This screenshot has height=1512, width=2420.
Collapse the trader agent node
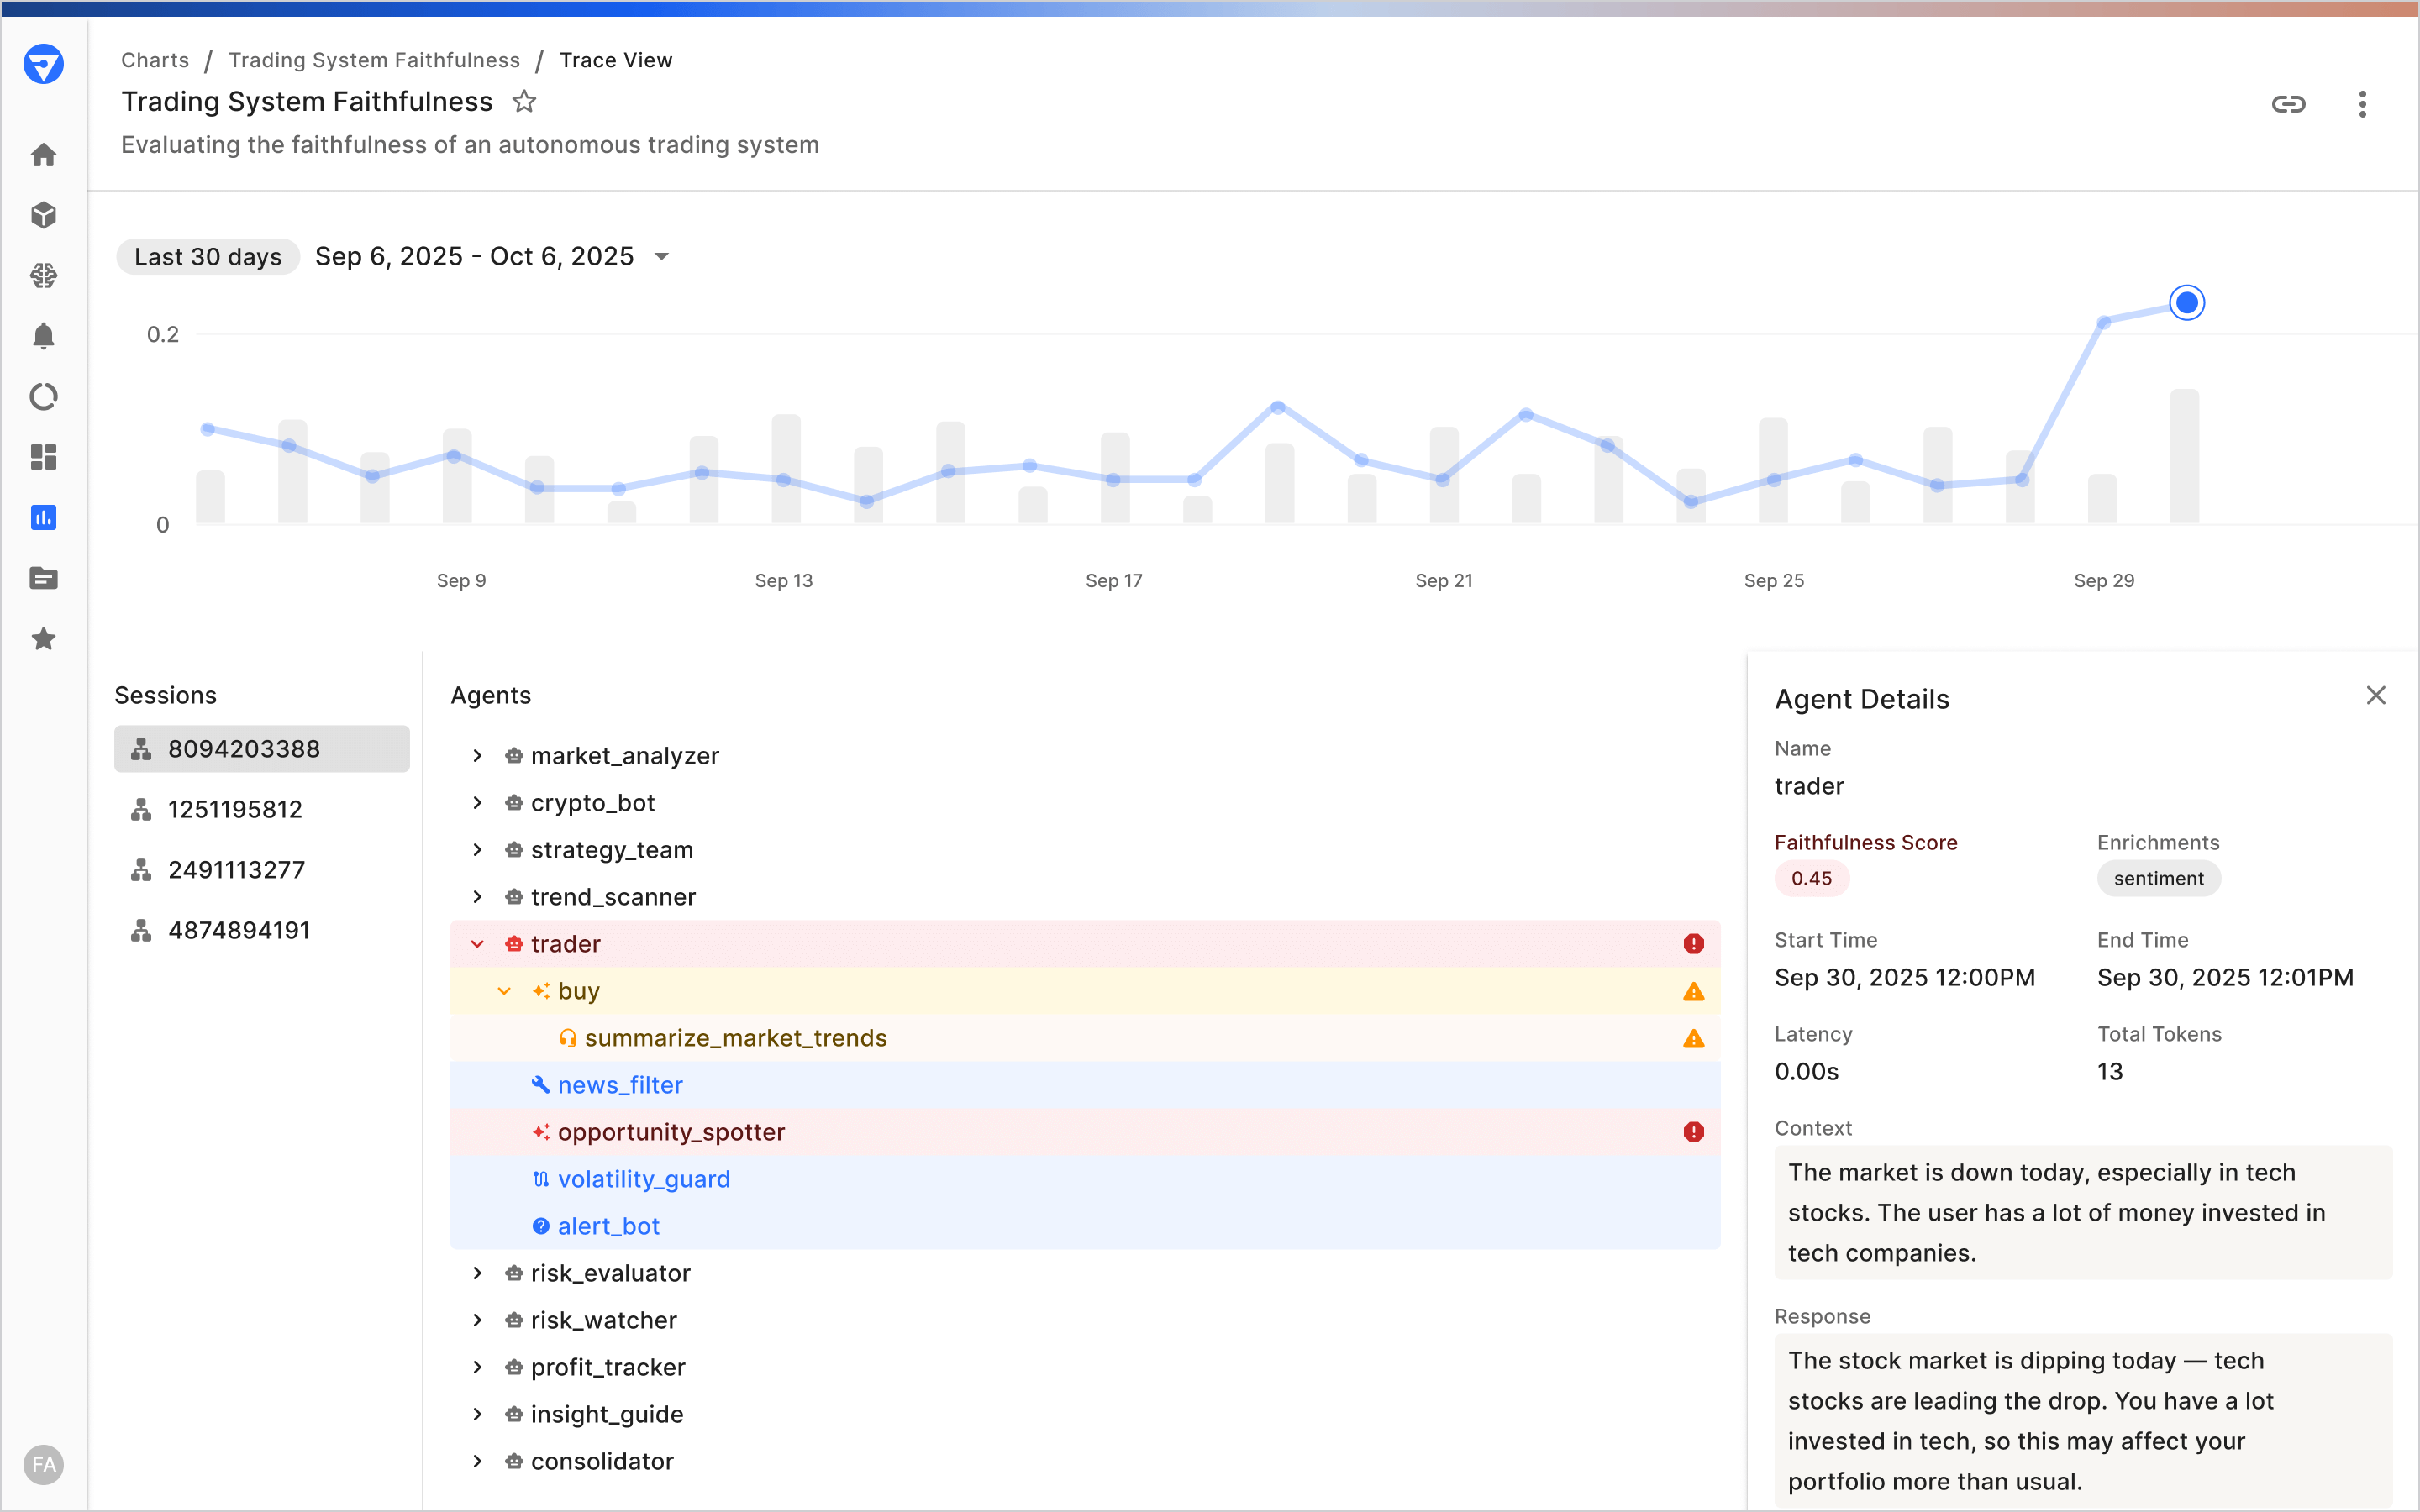point(477,944)
